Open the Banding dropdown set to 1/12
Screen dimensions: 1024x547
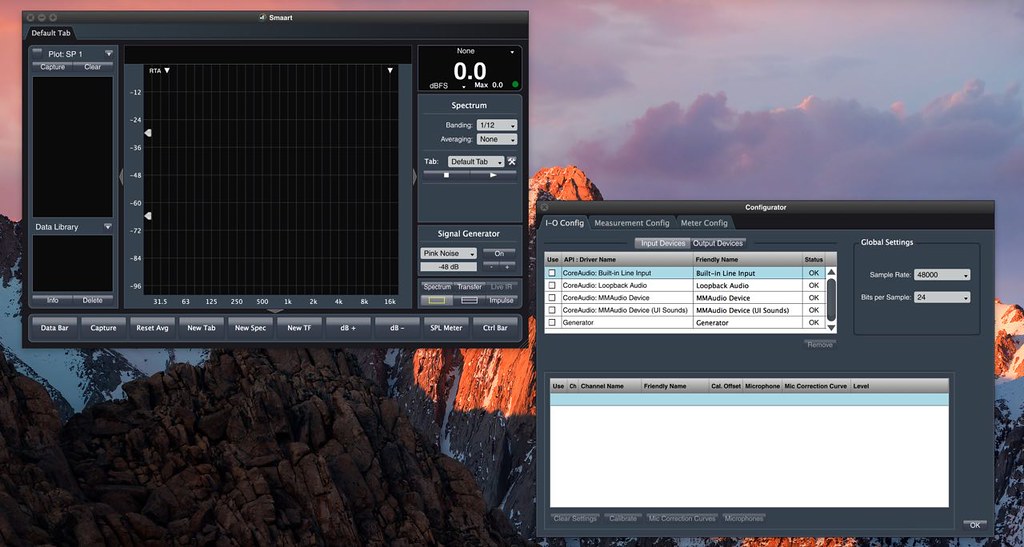point(497,125)
